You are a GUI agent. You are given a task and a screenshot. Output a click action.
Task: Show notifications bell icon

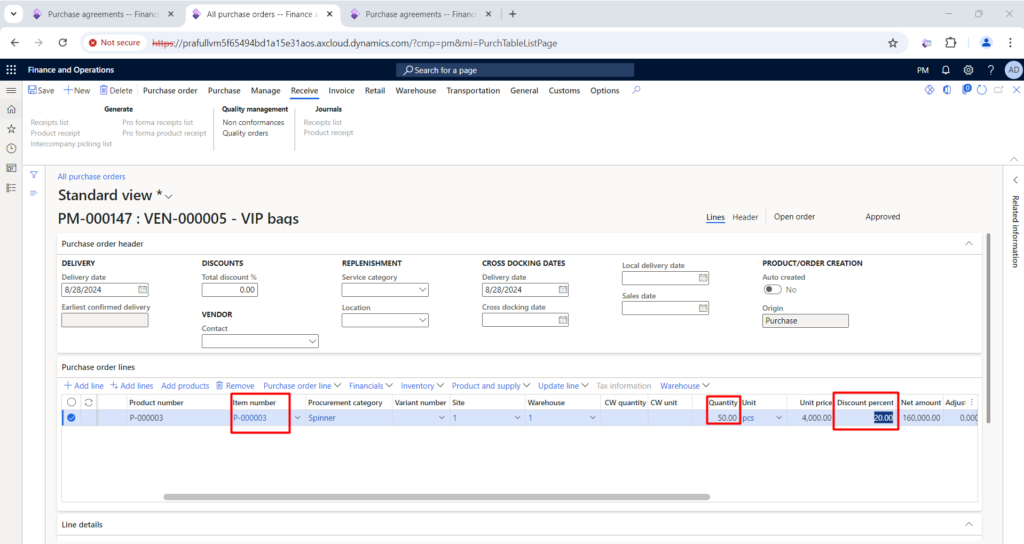pyautogui.click(x=946, y=70)
